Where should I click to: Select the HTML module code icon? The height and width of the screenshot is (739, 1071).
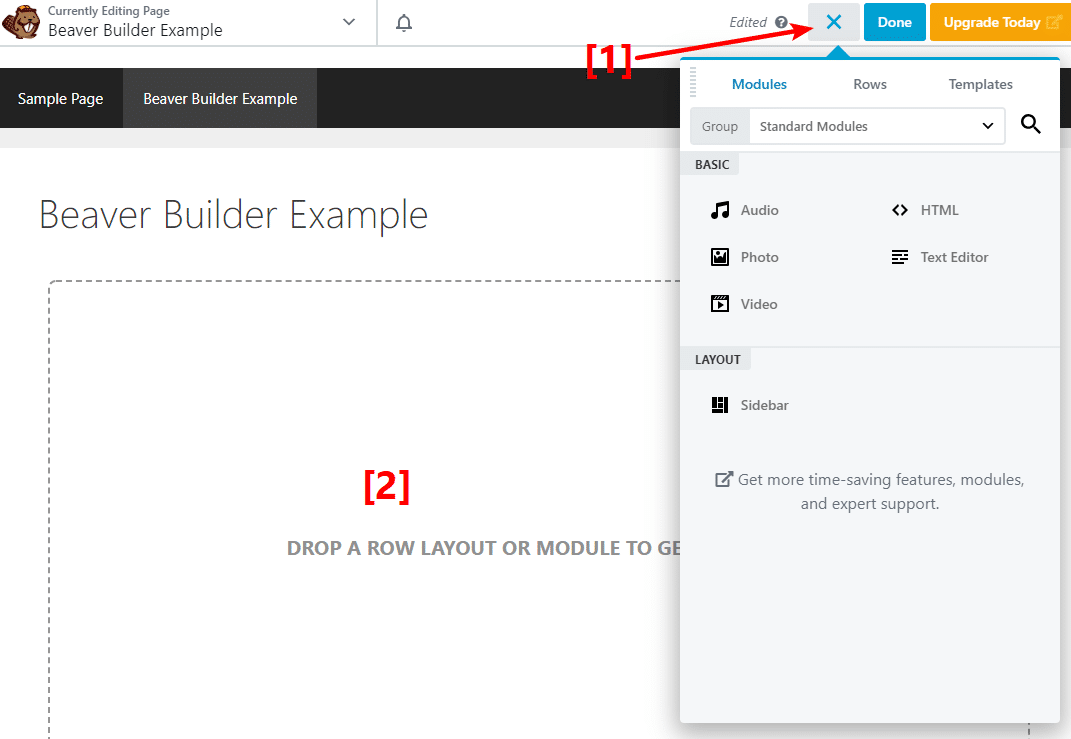pyautogui.click(x=900, y=210)
